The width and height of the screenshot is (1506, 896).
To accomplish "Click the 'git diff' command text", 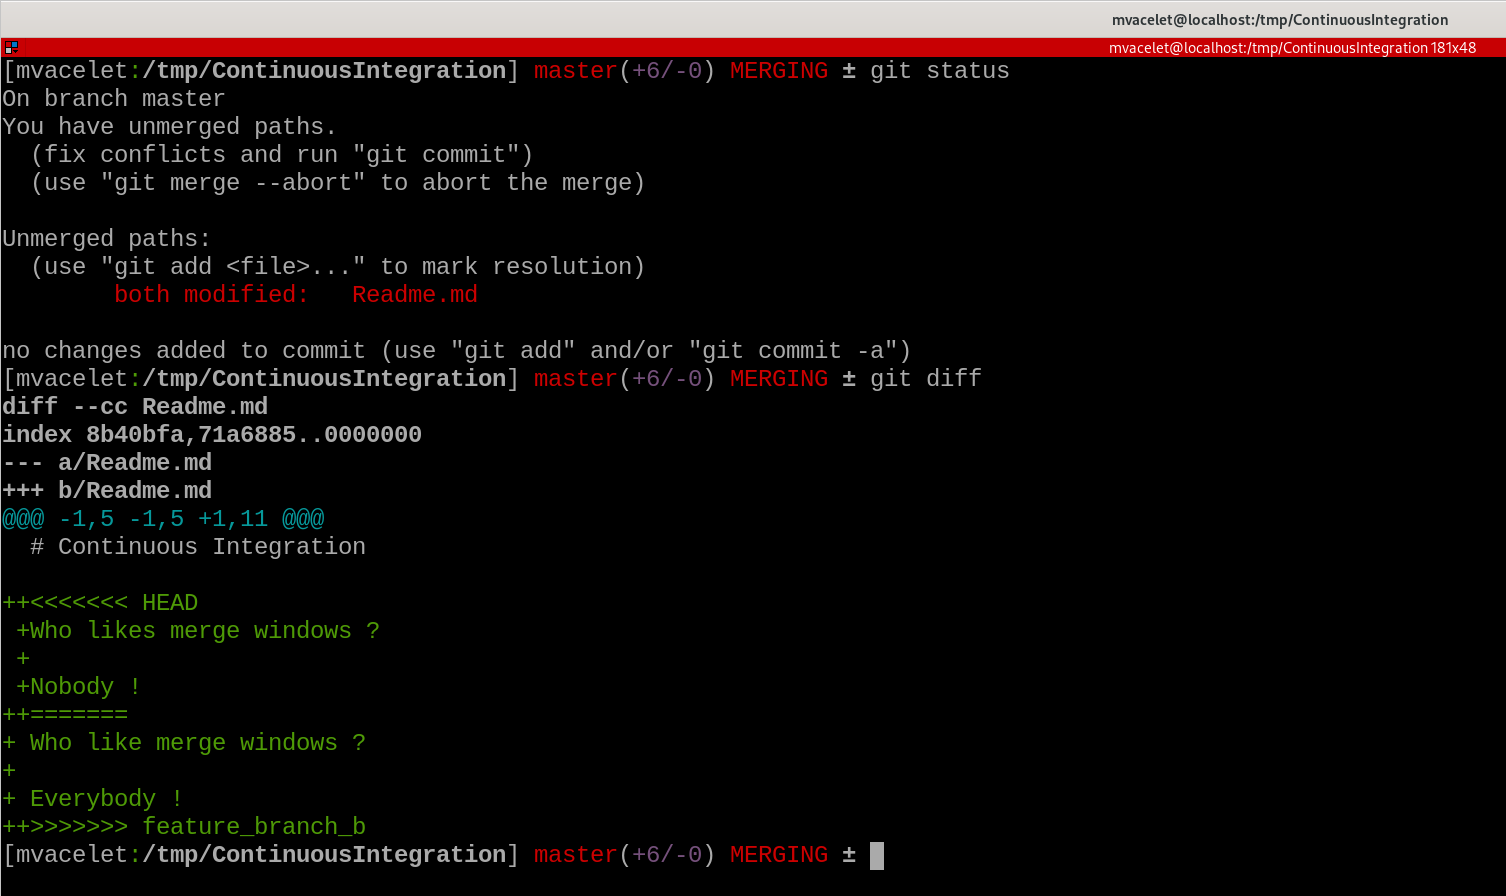I will tap(925, 379).
